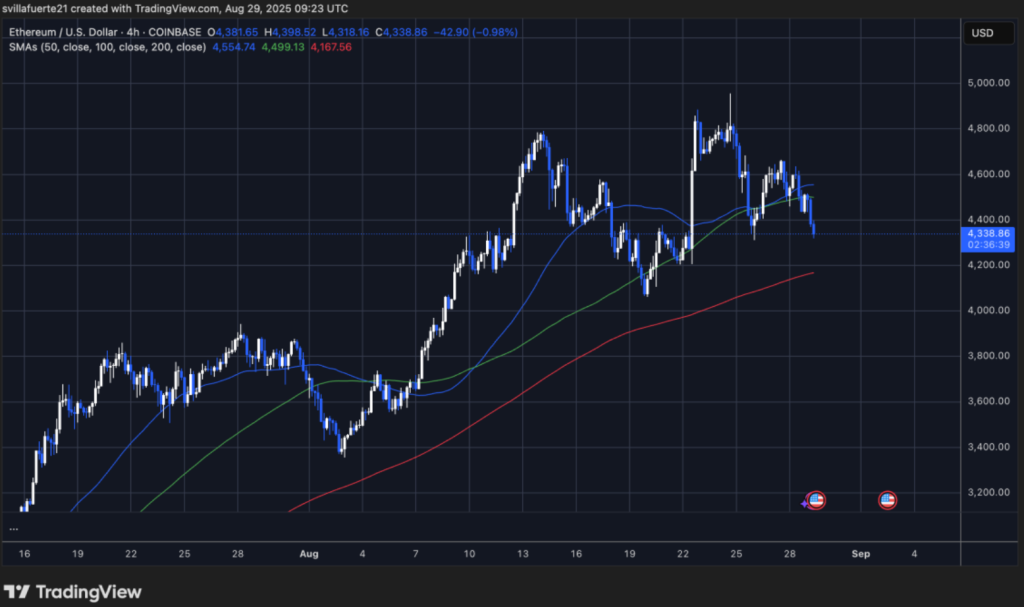Open the USD currency selector
Viewport: 1024px width, 607px height.
(980, 34)
